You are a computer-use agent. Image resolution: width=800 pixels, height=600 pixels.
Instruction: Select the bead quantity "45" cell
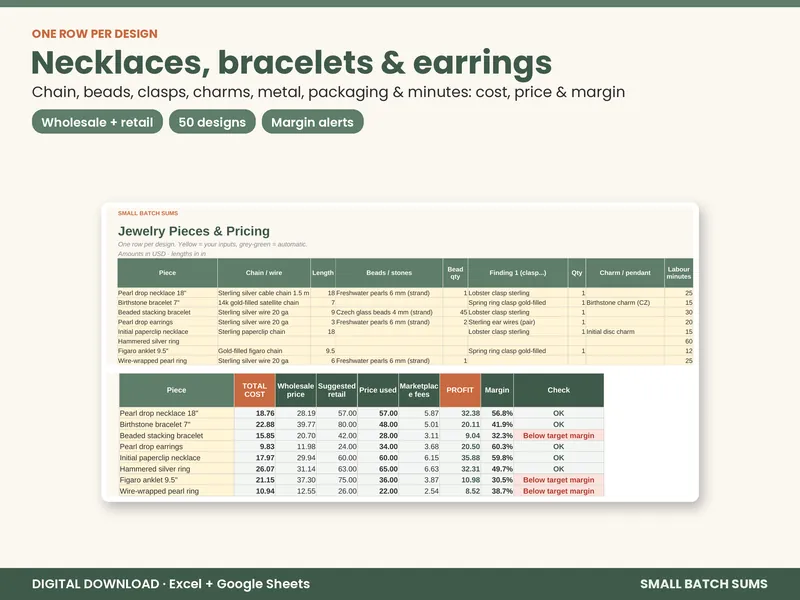point(455,312)
